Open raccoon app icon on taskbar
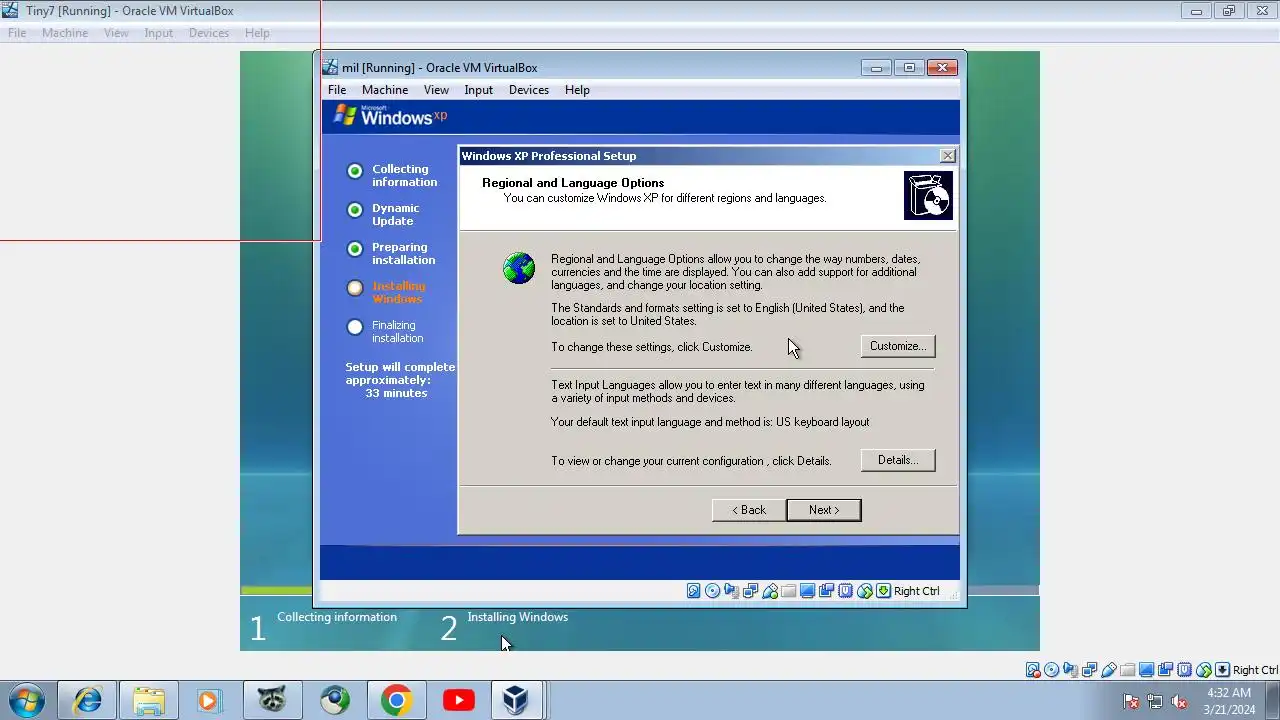 (272, 701)
